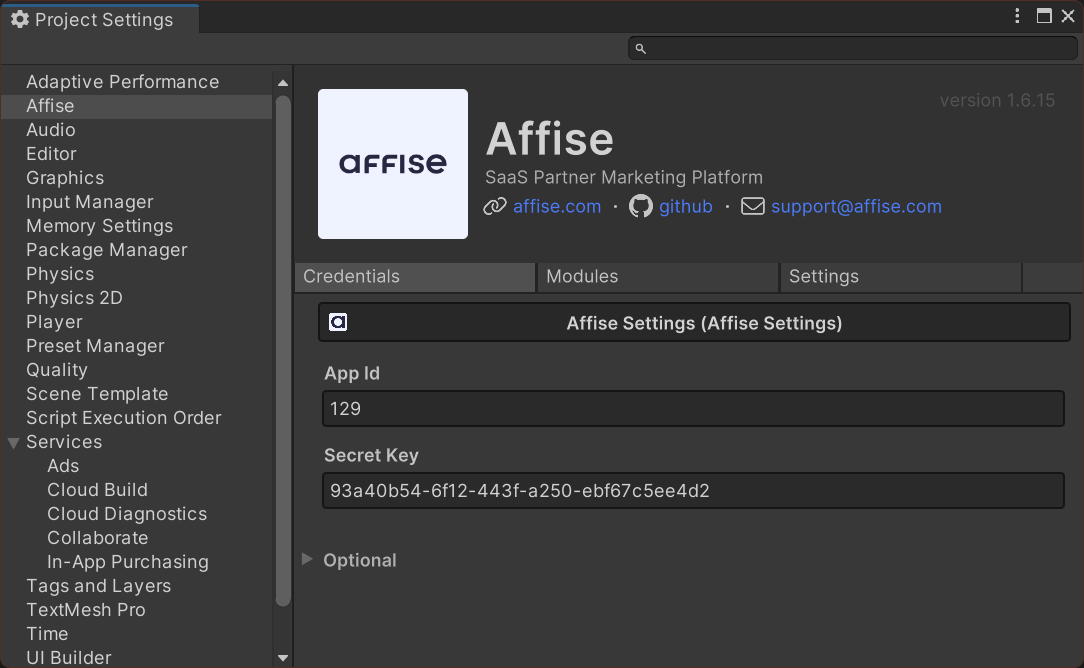The image size is (1084, 668).
Task: Collapse the Services tree in the sidebar
Action: coord(14,441)
